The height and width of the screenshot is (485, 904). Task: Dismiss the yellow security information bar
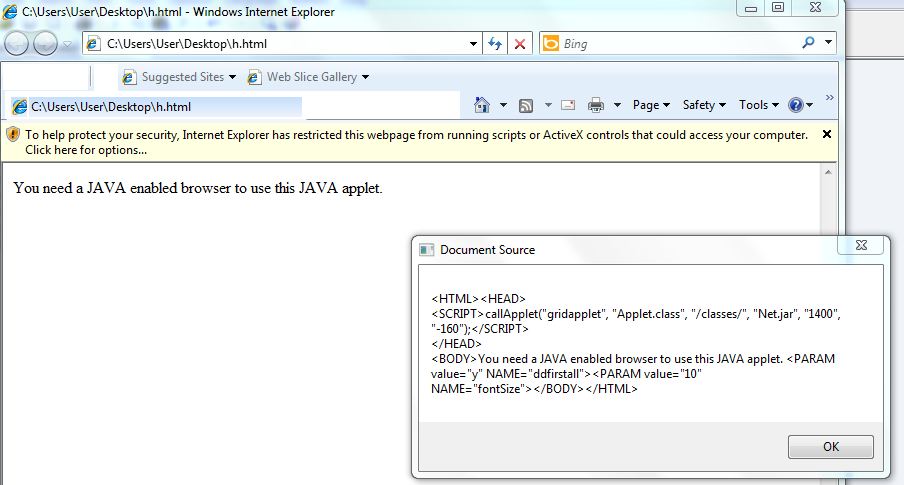tap(827, 134)
